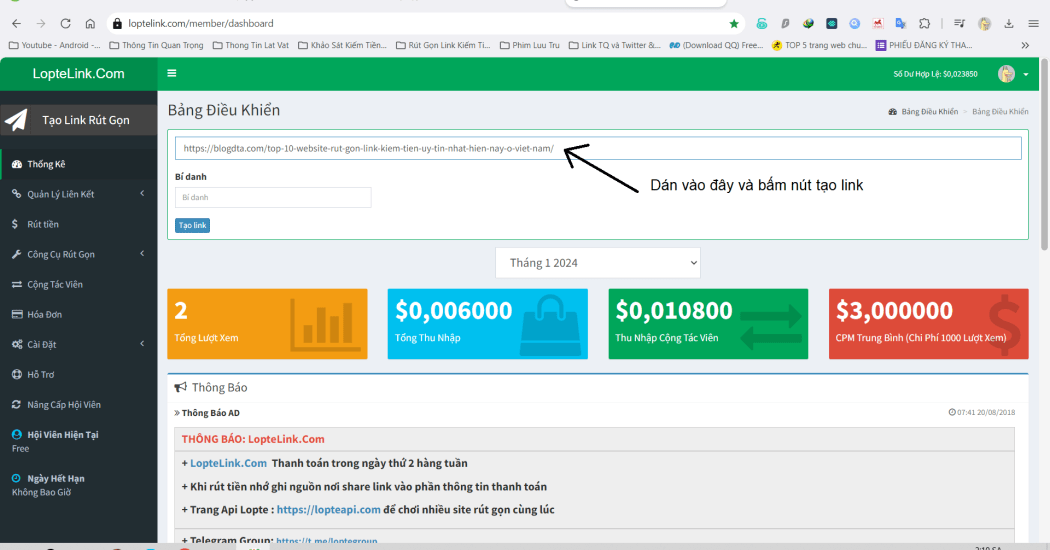This screenshot has width=1050, height=550.
Task: Click the caret next to header avatar
Action: tap(1026, 75)
